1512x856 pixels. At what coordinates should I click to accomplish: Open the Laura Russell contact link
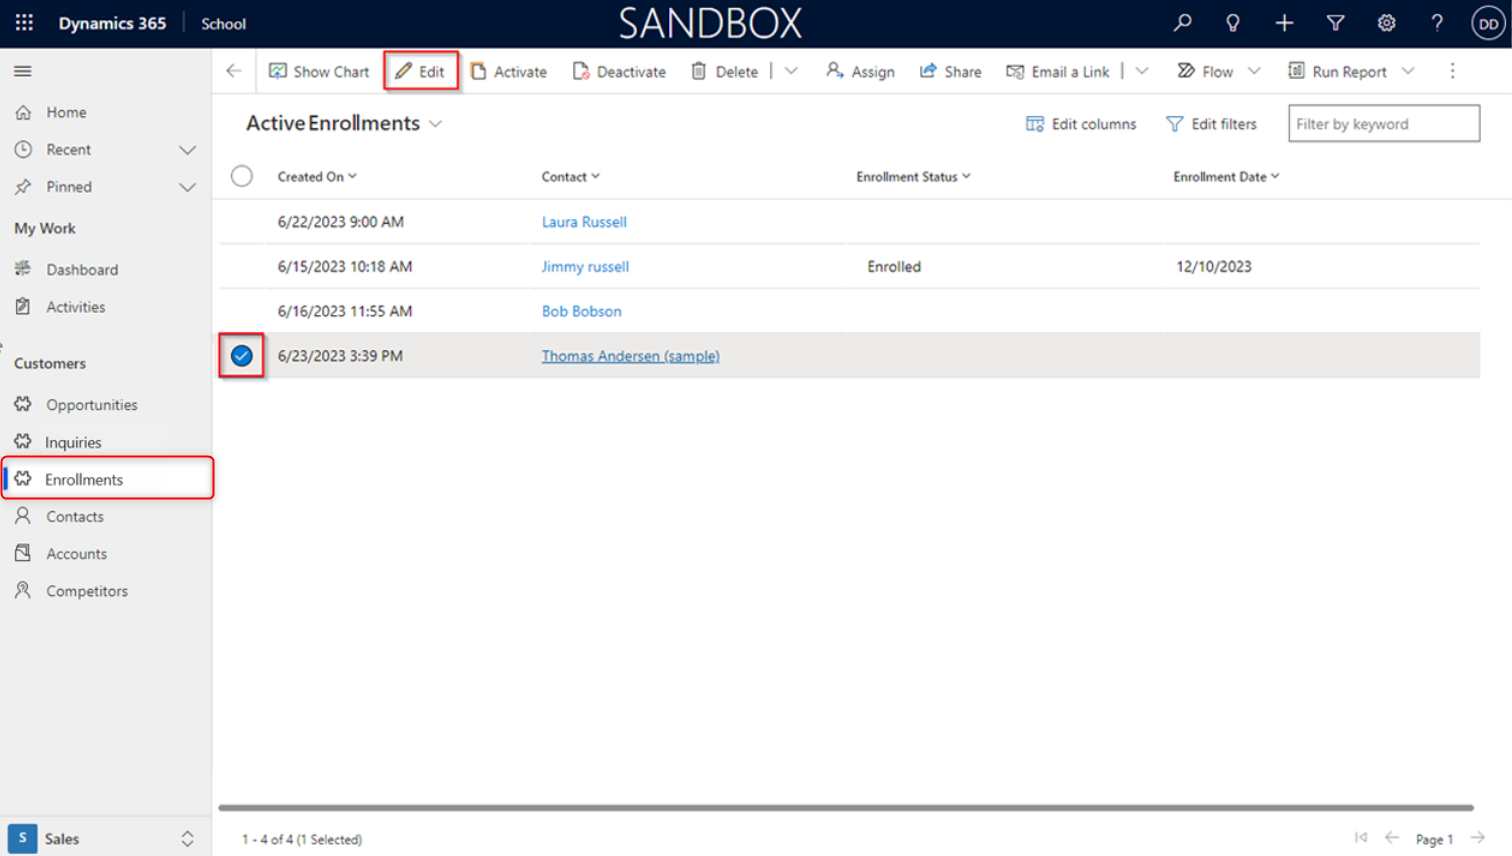(x=584, y=222)
